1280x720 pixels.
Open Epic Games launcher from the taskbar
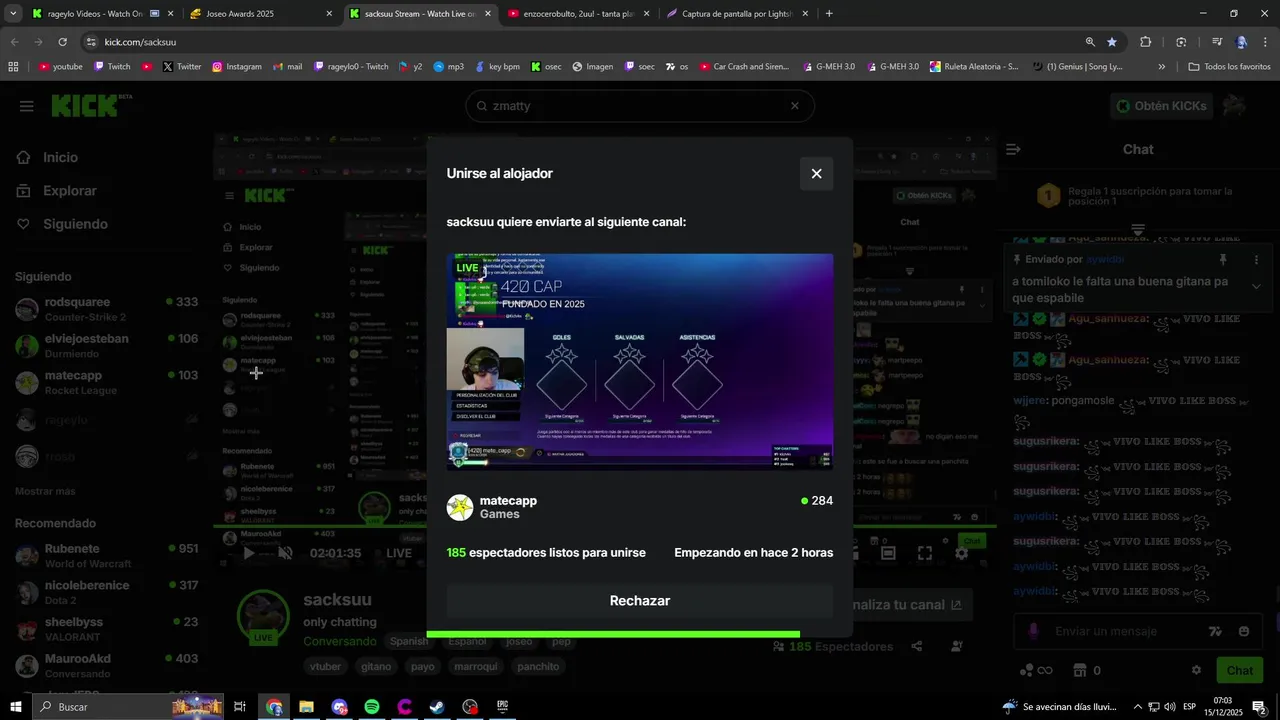coord(503,707)
